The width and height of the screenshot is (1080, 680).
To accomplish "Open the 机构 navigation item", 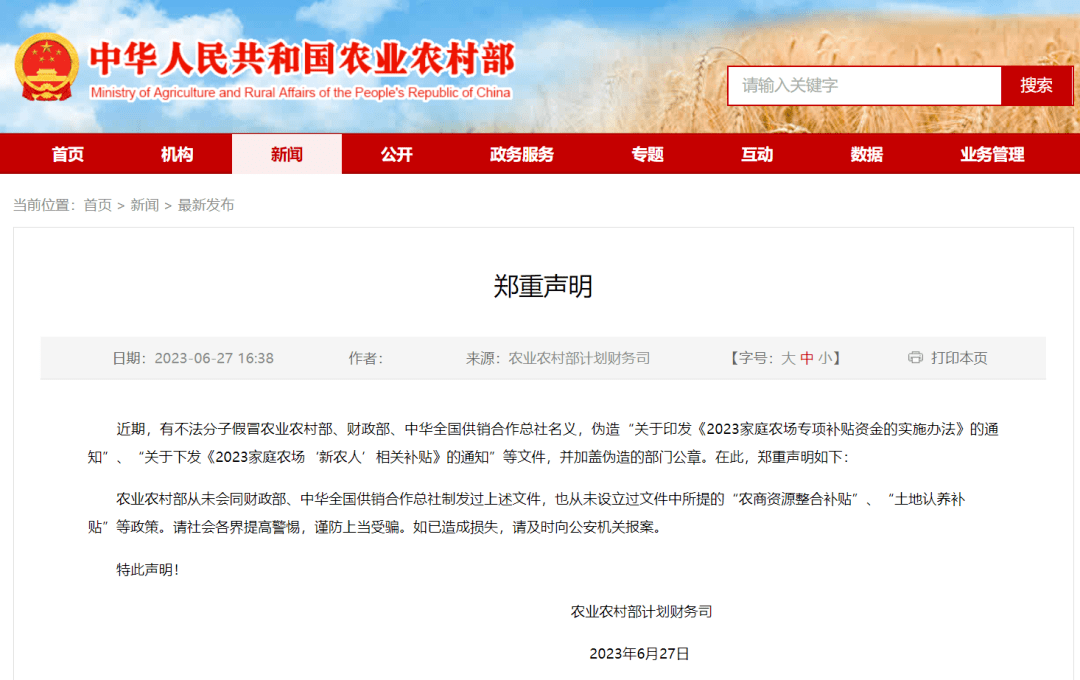I will point(177,154).
